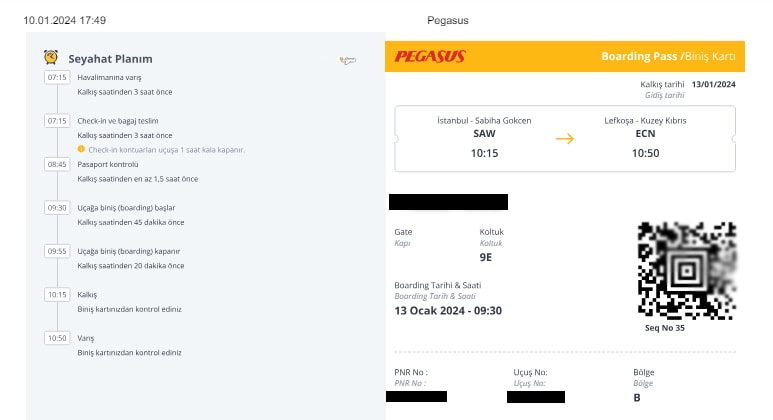Click the Seyahat Planım heading
773x420 pixels.
[111, 59]
